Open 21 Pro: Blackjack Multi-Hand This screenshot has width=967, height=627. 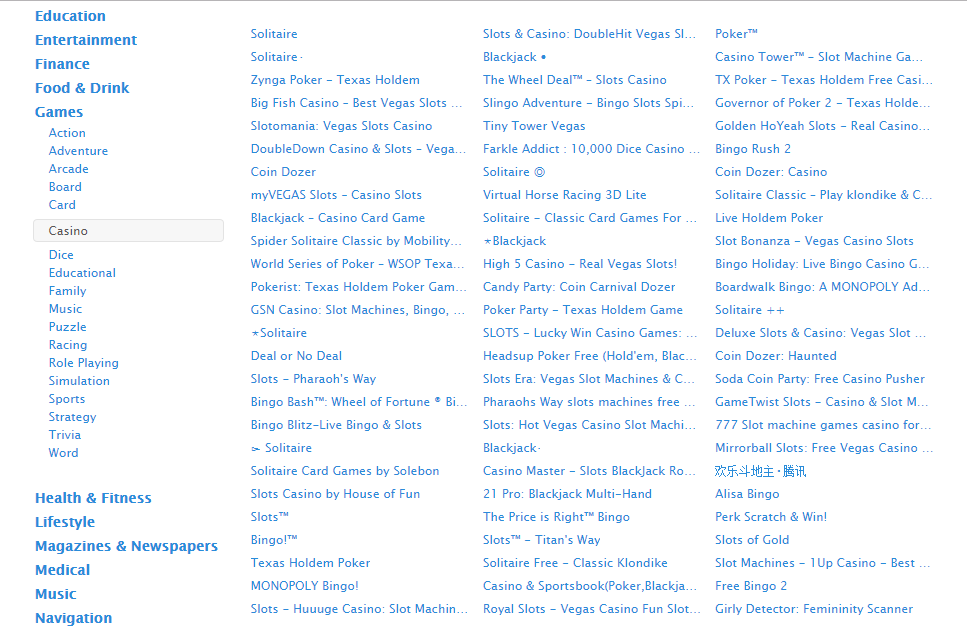coord(567,494)
